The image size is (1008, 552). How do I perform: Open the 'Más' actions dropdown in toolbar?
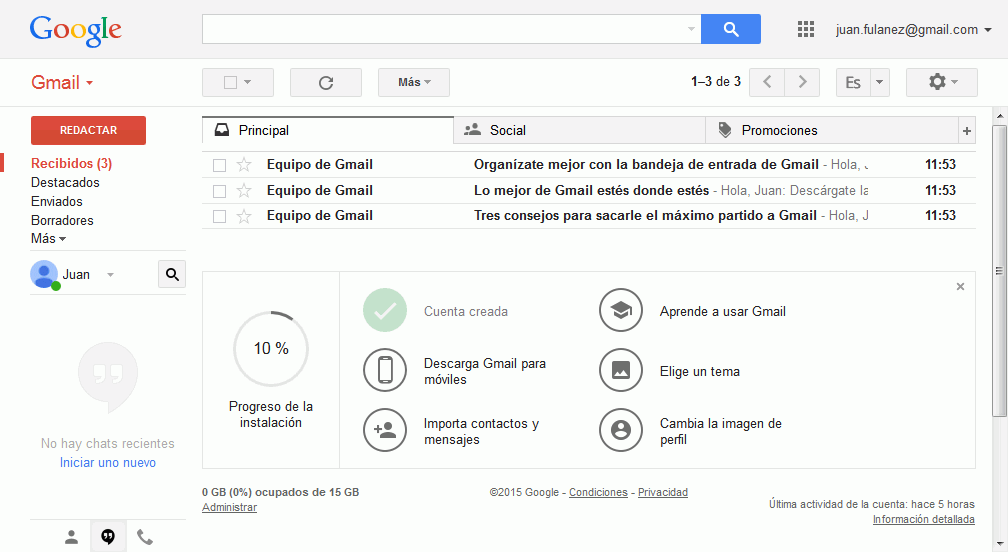coord(414,82)
